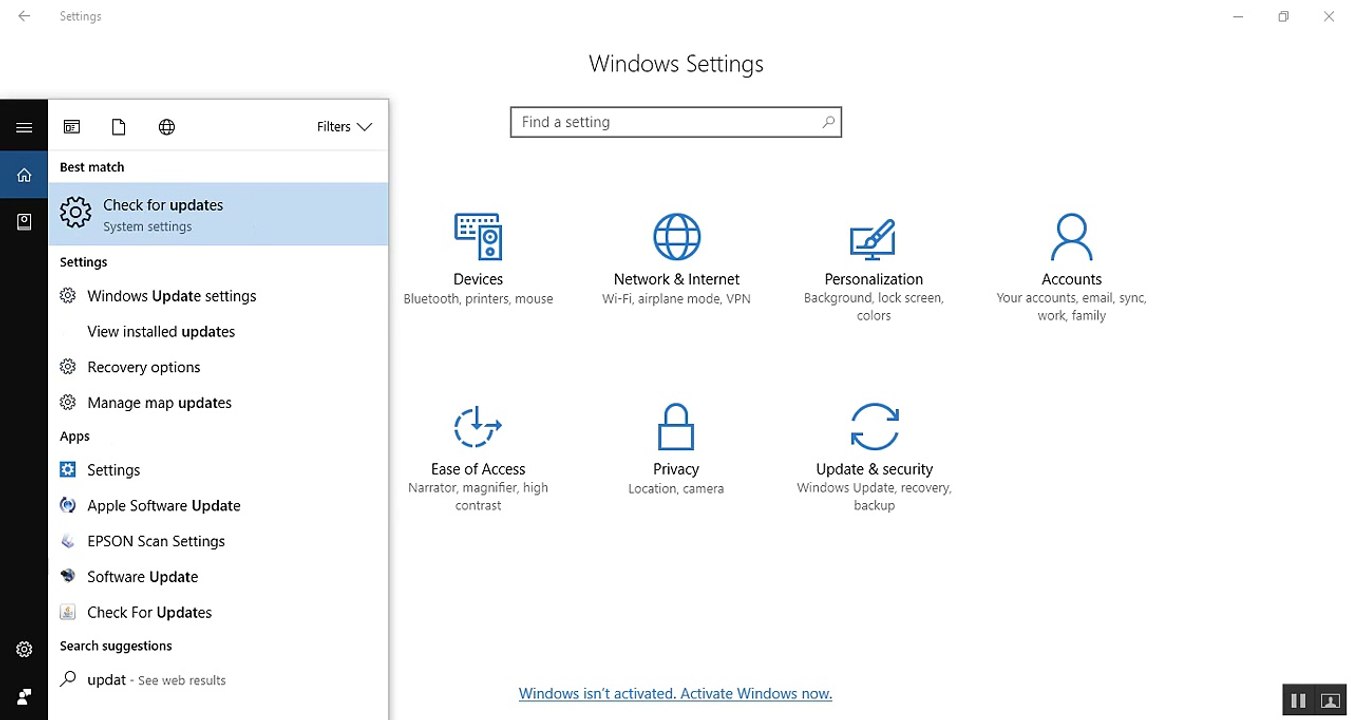The width and height of the screenshot is (1351, 720).
Task: Expand the Filters dropdown
Action: pos(344,127)
